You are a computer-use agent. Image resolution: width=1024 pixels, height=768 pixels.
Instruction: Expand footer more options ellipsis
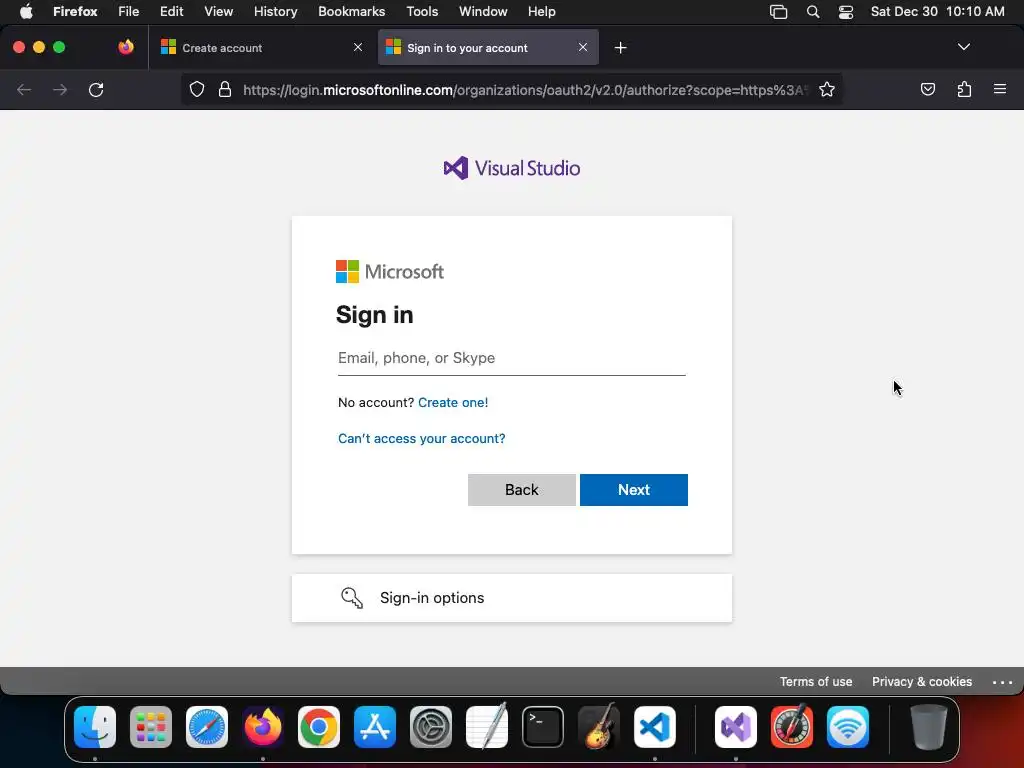pos(1002,682)
